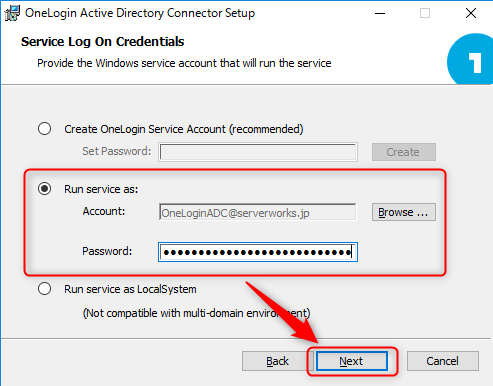This screenshot has height=386, width=493.
Task: Click the 'Service Log On Credentials' heading
Action: [x=102, y=42]
